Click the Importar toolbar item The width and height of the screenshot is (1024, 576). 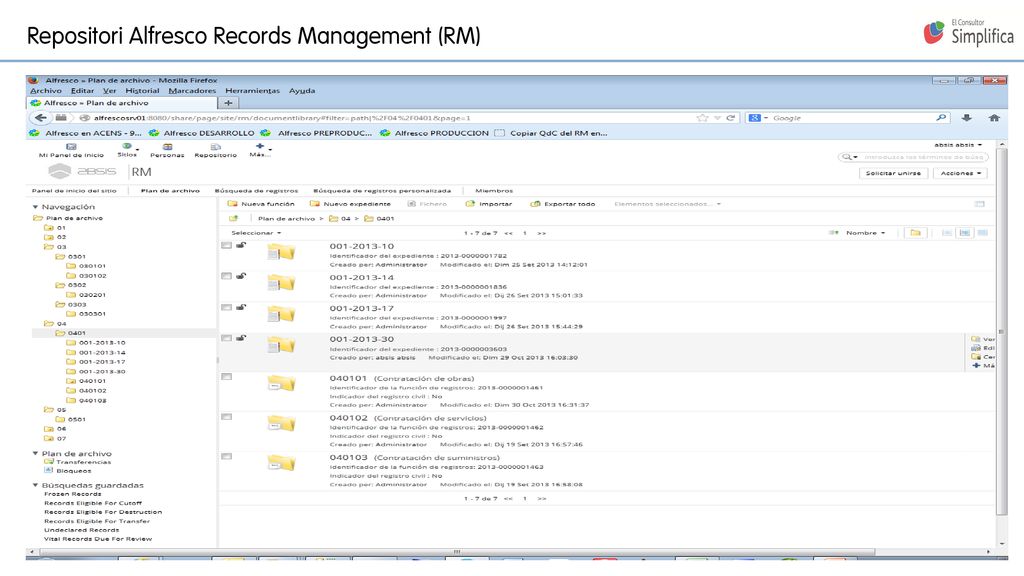(488, 204)
